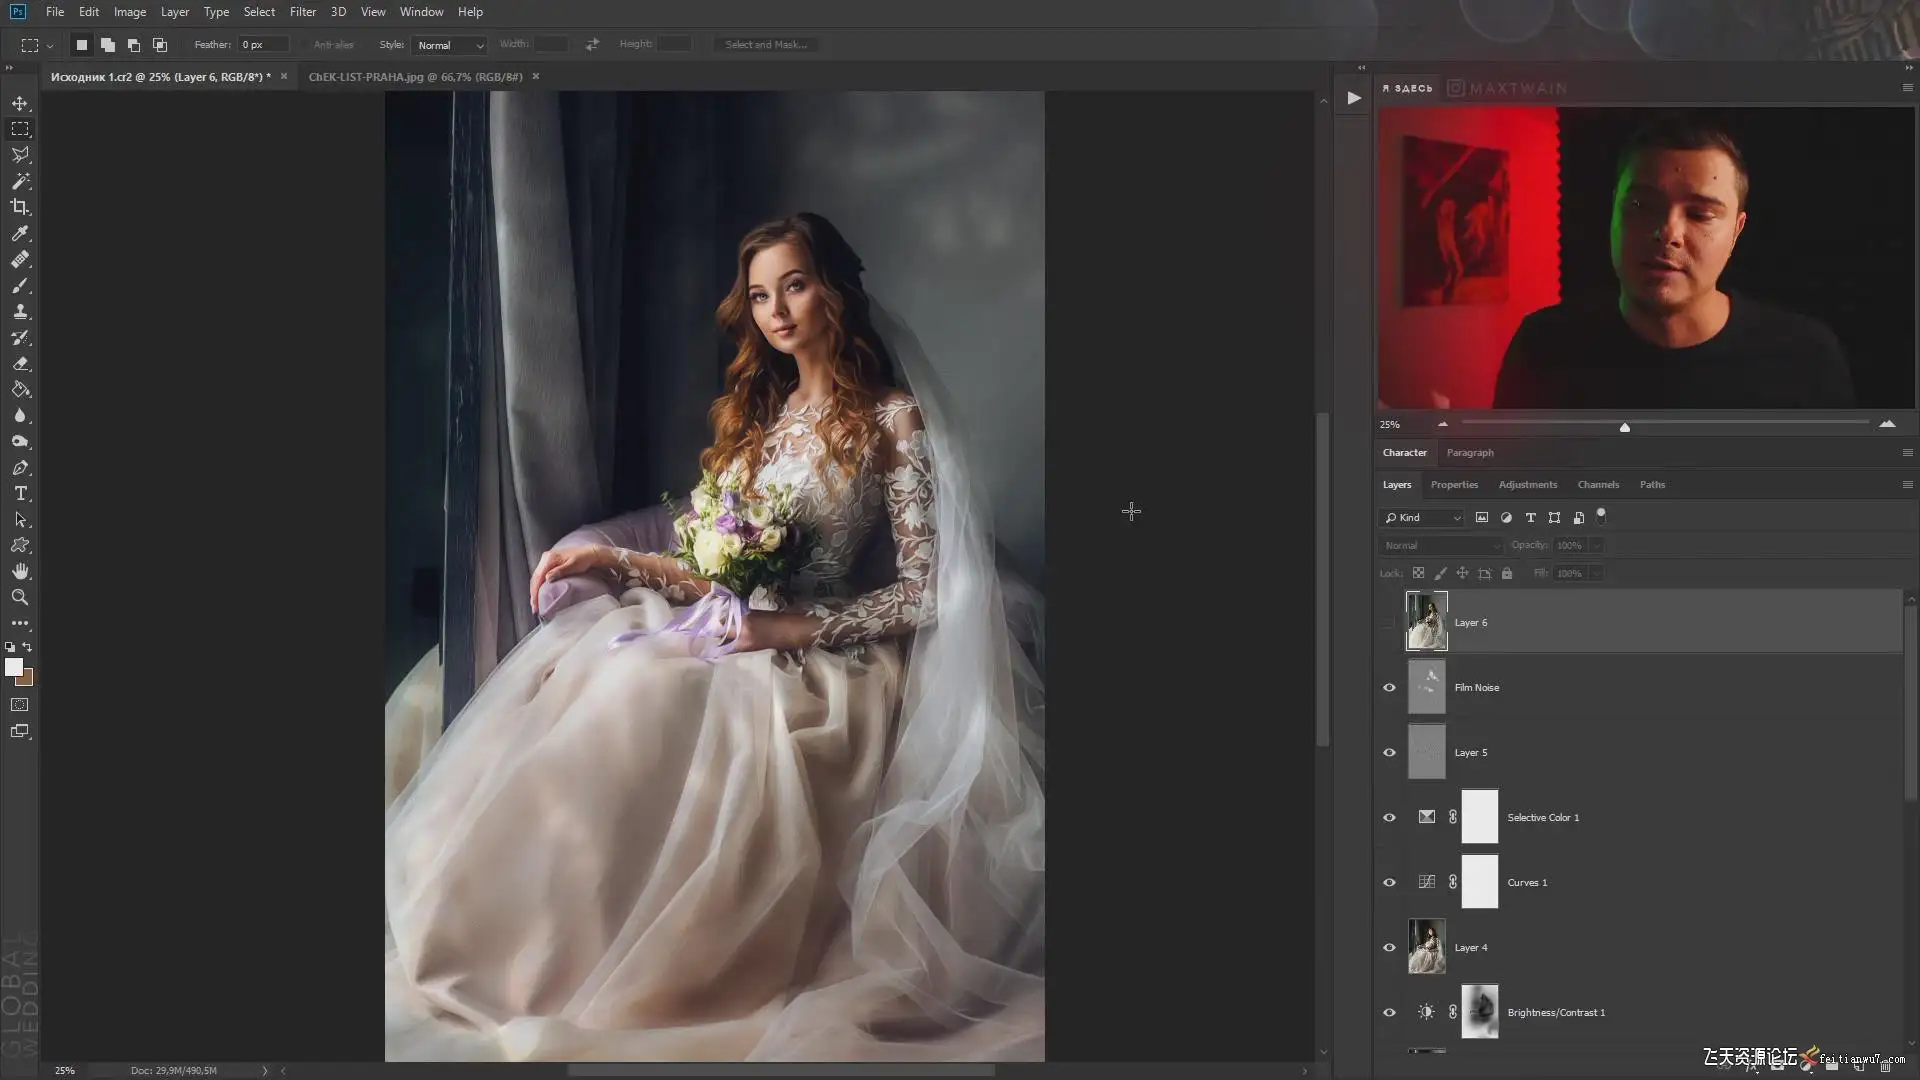Image resolution: width=1920 pixels, height=1080 pixels.
Task: Click the lock all layer icon
Action: [x=1507, y=573]
